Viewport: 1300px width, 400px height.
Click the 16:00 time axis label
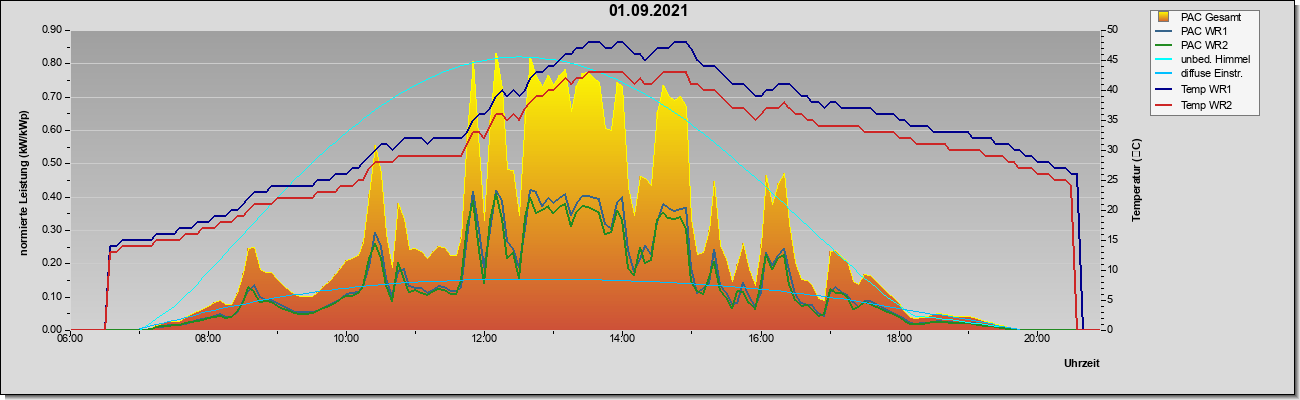tap(761, 338)
